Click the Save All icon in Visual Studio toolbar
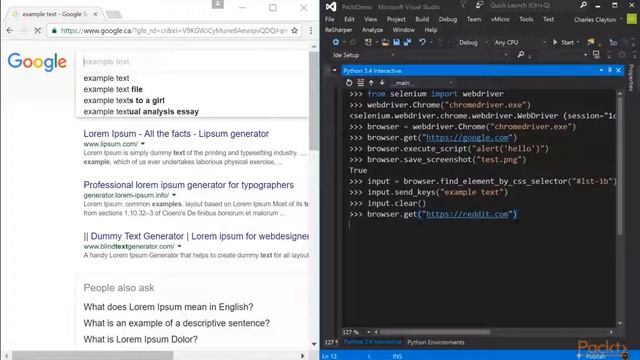 (x=407, y=42)
